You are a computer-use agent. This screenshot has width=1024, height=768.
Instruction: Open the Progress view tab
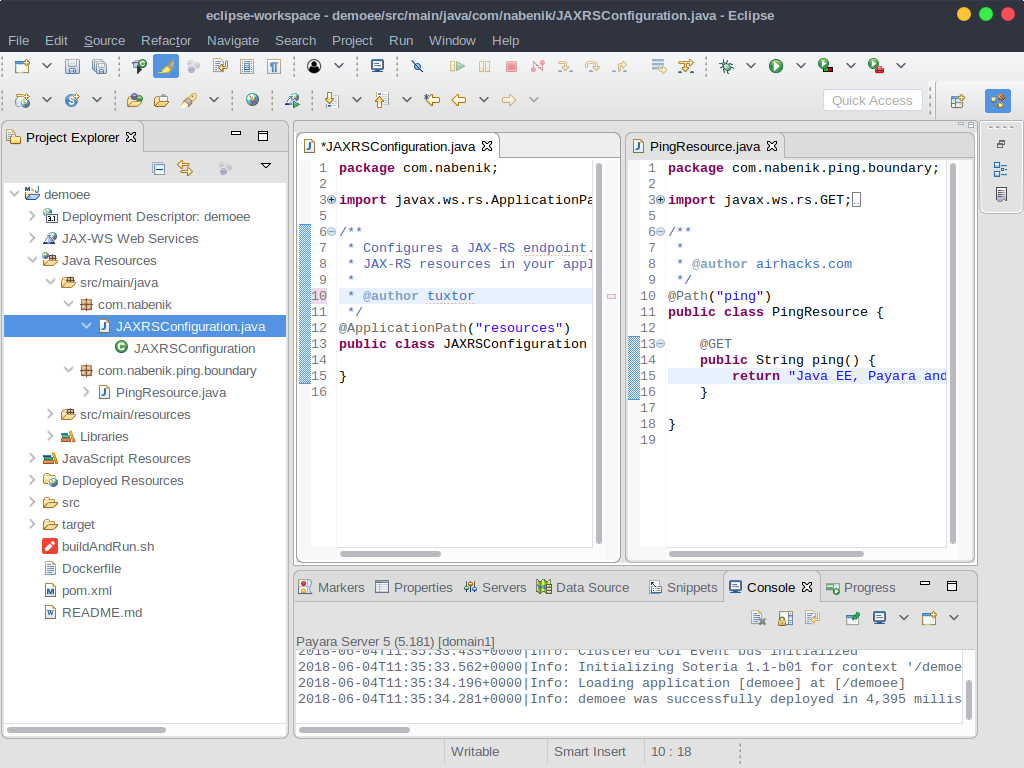tap(861, 587)
